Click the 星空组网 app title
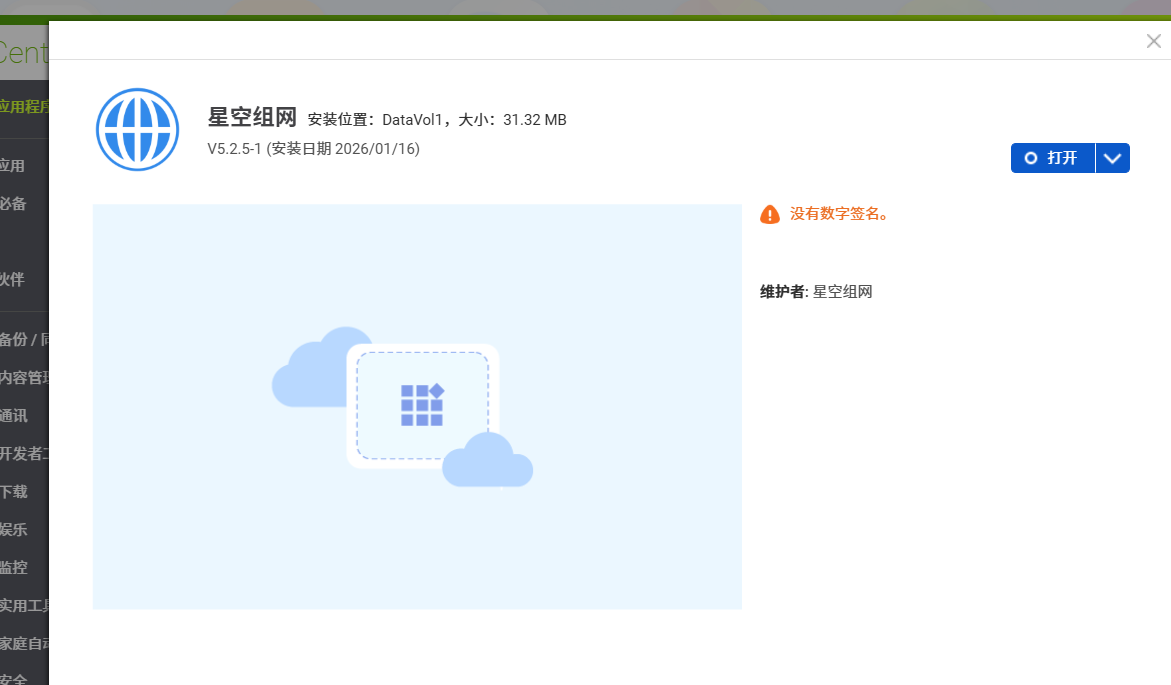This screenshot has height=685, width=1171. click(x=252, y=118)
